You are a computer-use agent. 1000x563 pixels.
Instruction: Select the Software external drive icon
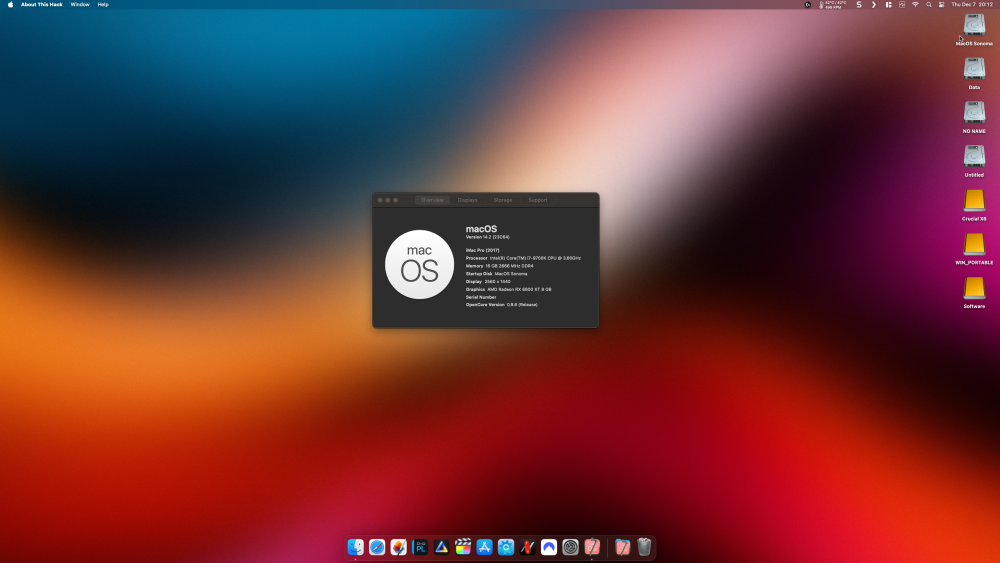974,288
